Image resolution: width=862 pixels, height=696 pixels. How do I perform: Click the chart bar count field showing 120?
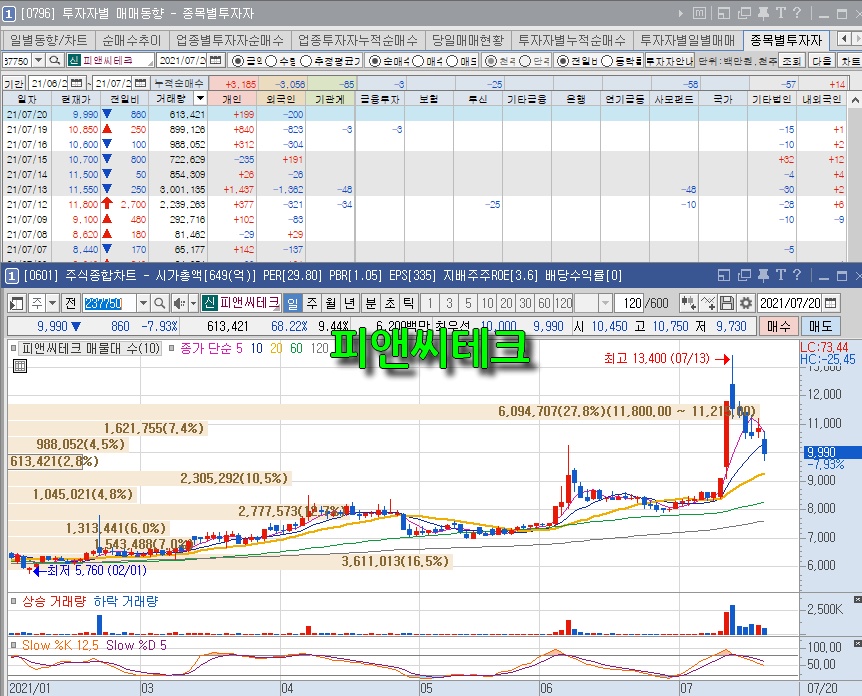coord(629,303)
